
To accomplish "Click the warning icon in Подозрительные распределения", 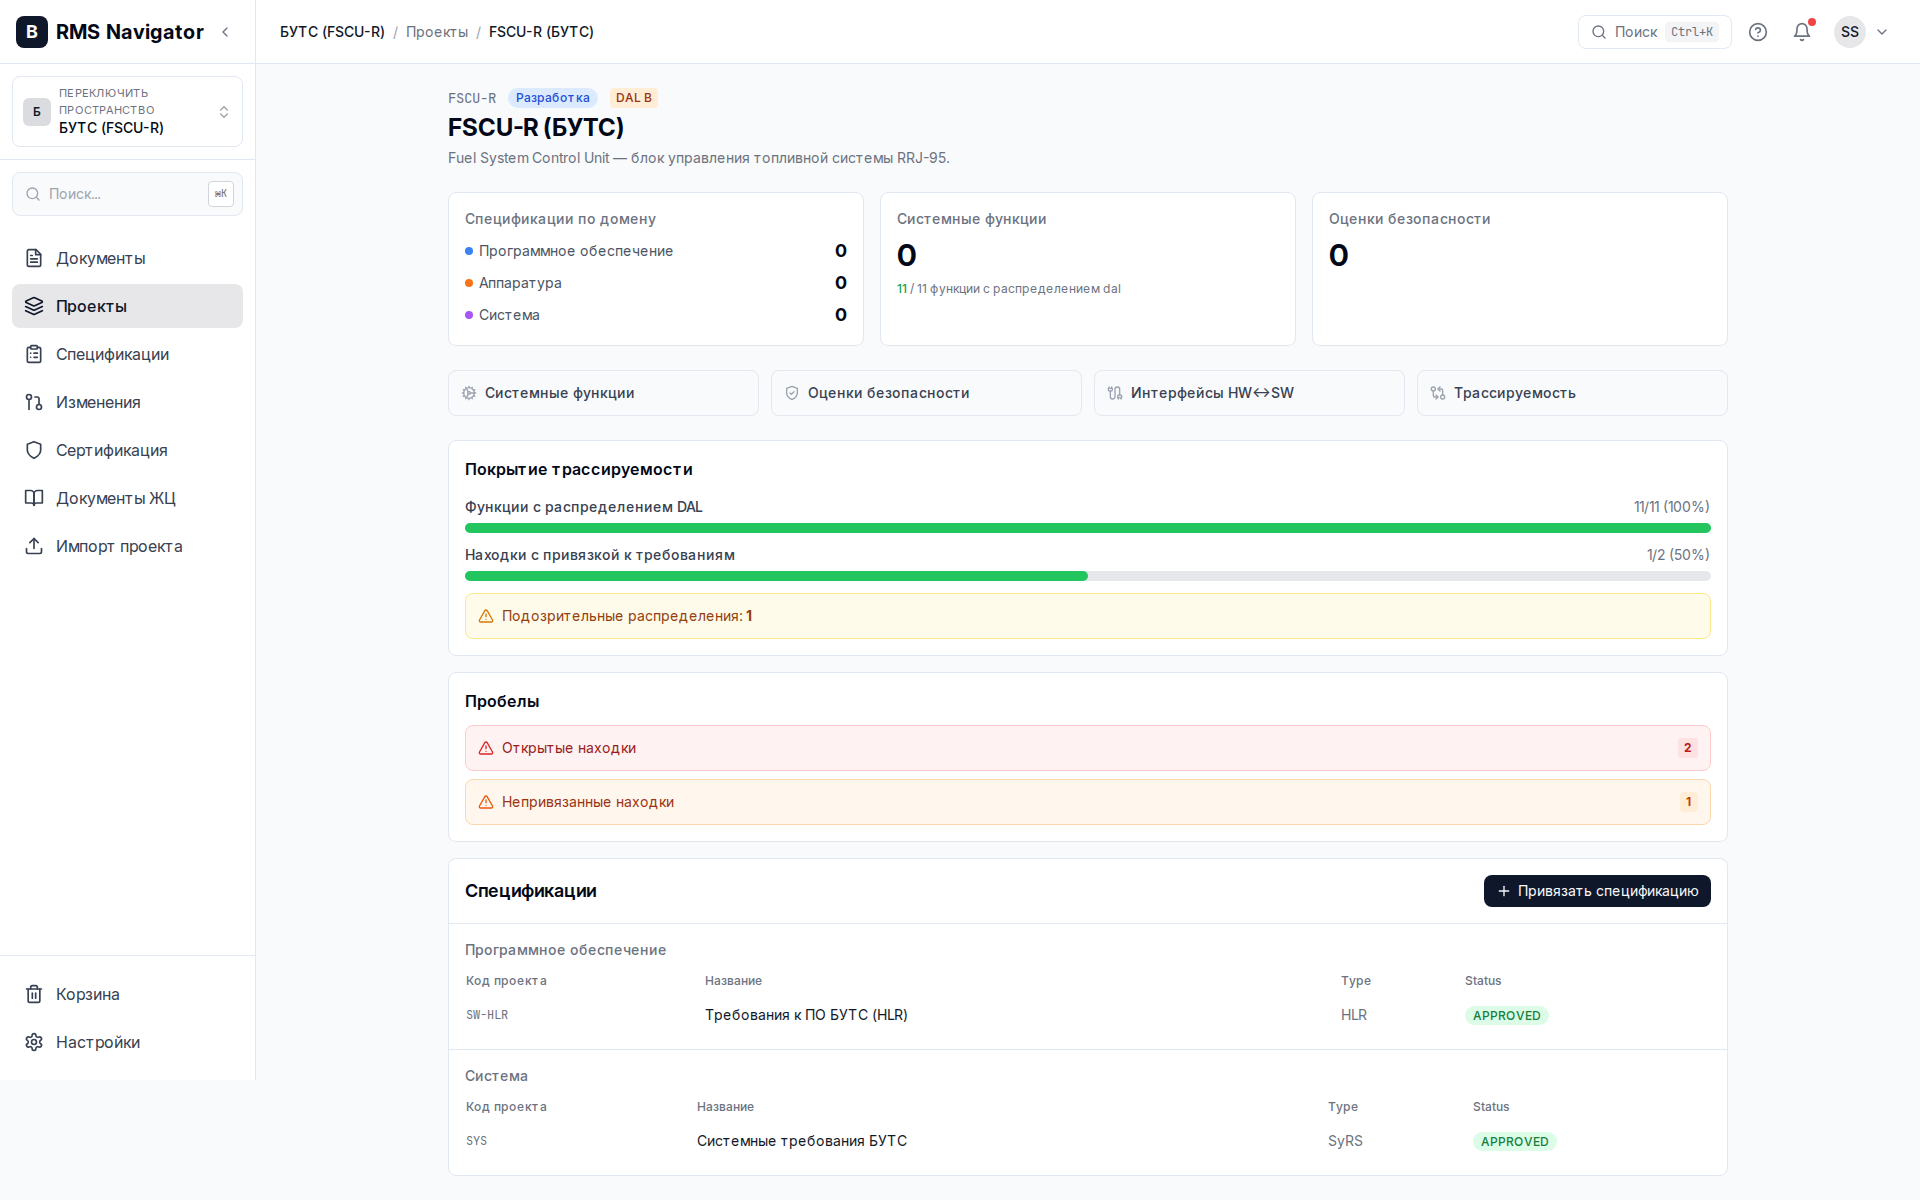I will [x=486, y=616].
